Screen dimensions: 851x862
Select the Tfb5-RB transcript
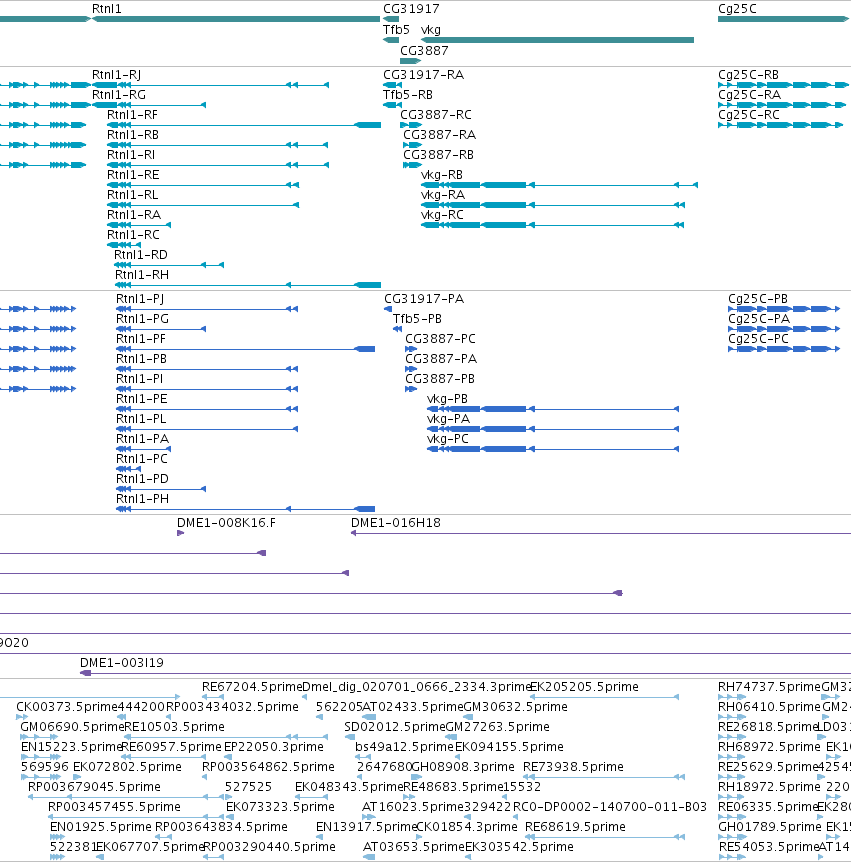pos(408,95)
